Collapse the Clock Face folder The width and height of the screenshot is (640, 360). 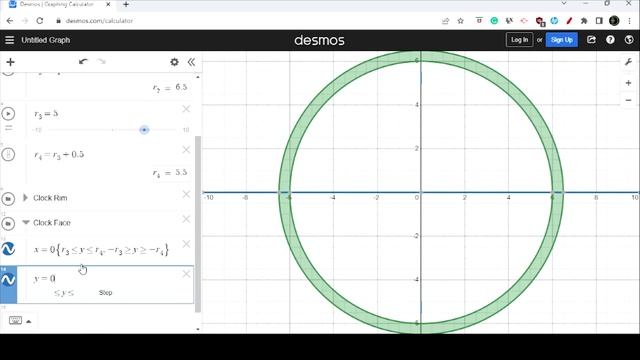click(x=26, y=222)
